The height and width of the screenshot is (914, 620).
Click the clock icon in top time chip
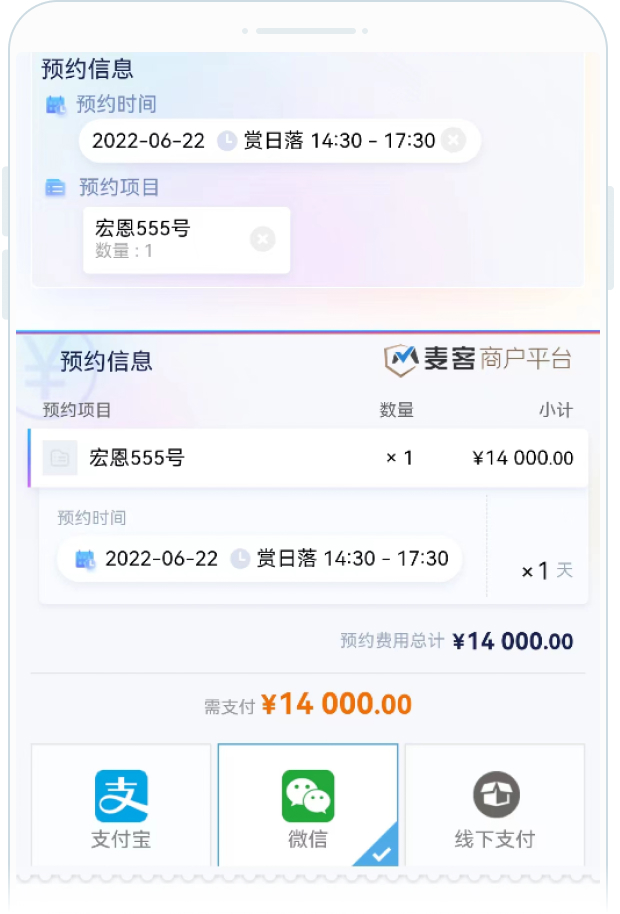[227, 141]
